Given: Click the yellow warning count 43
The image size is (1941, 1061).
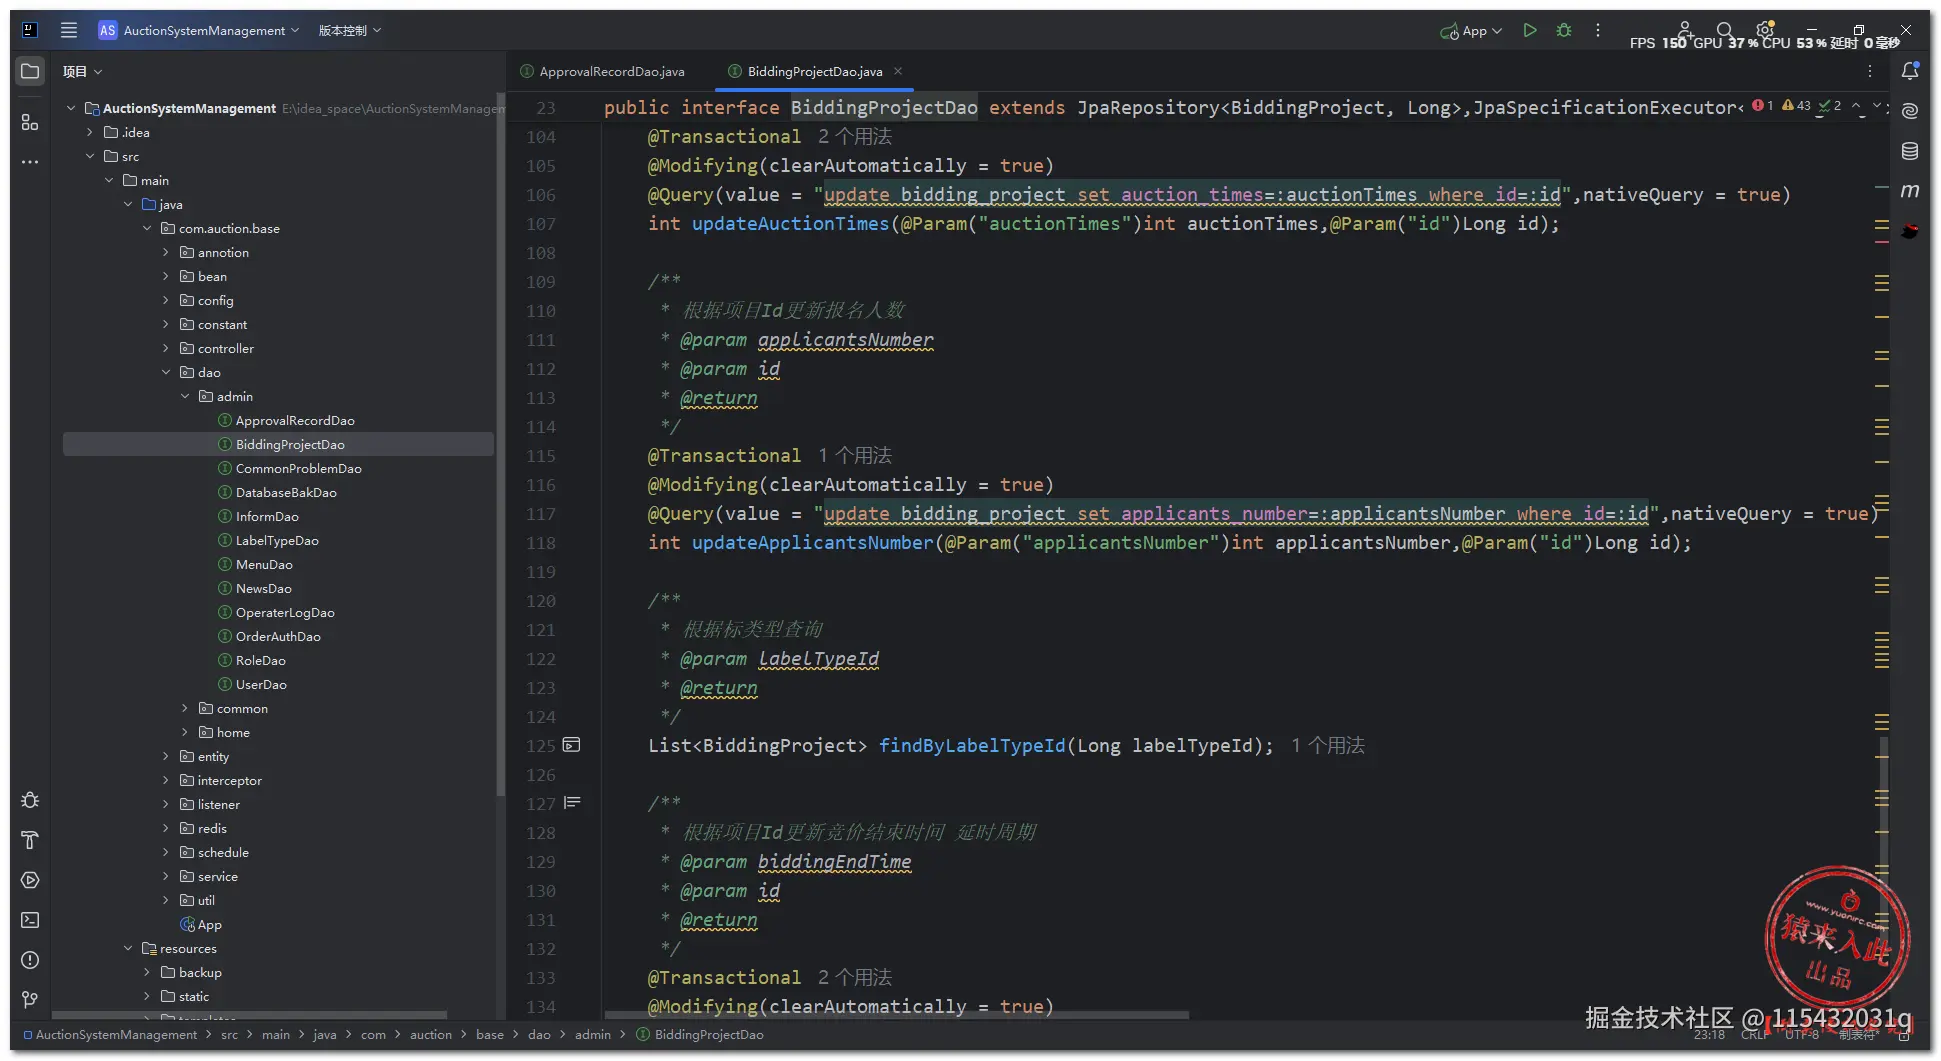Looking at the screenshot, I should coord(1797,106).
